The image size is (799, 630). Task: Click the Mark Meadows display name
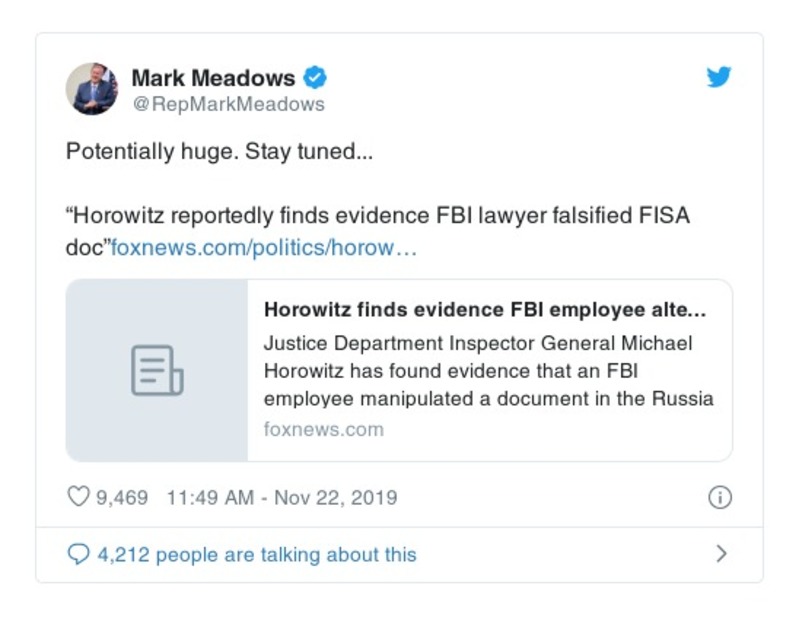pos(213,77)
